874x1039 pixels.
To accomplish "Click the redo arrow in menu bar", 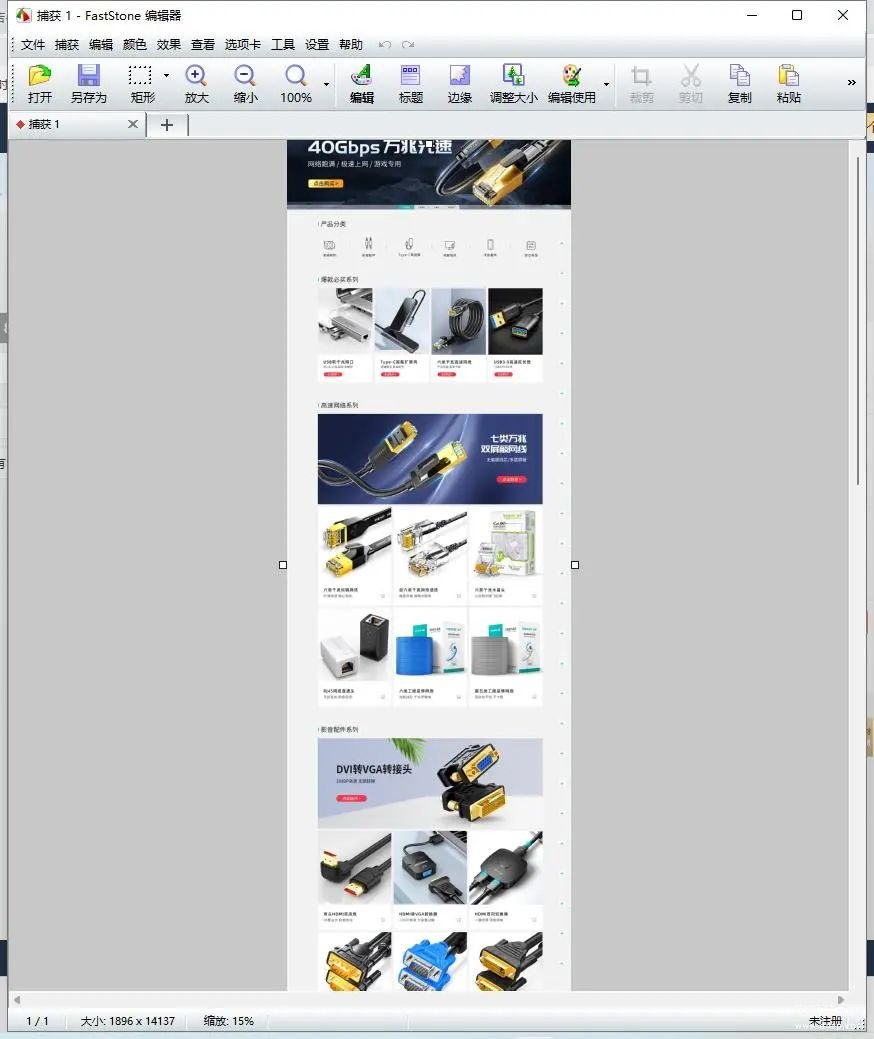I will (x=408, y=44).
